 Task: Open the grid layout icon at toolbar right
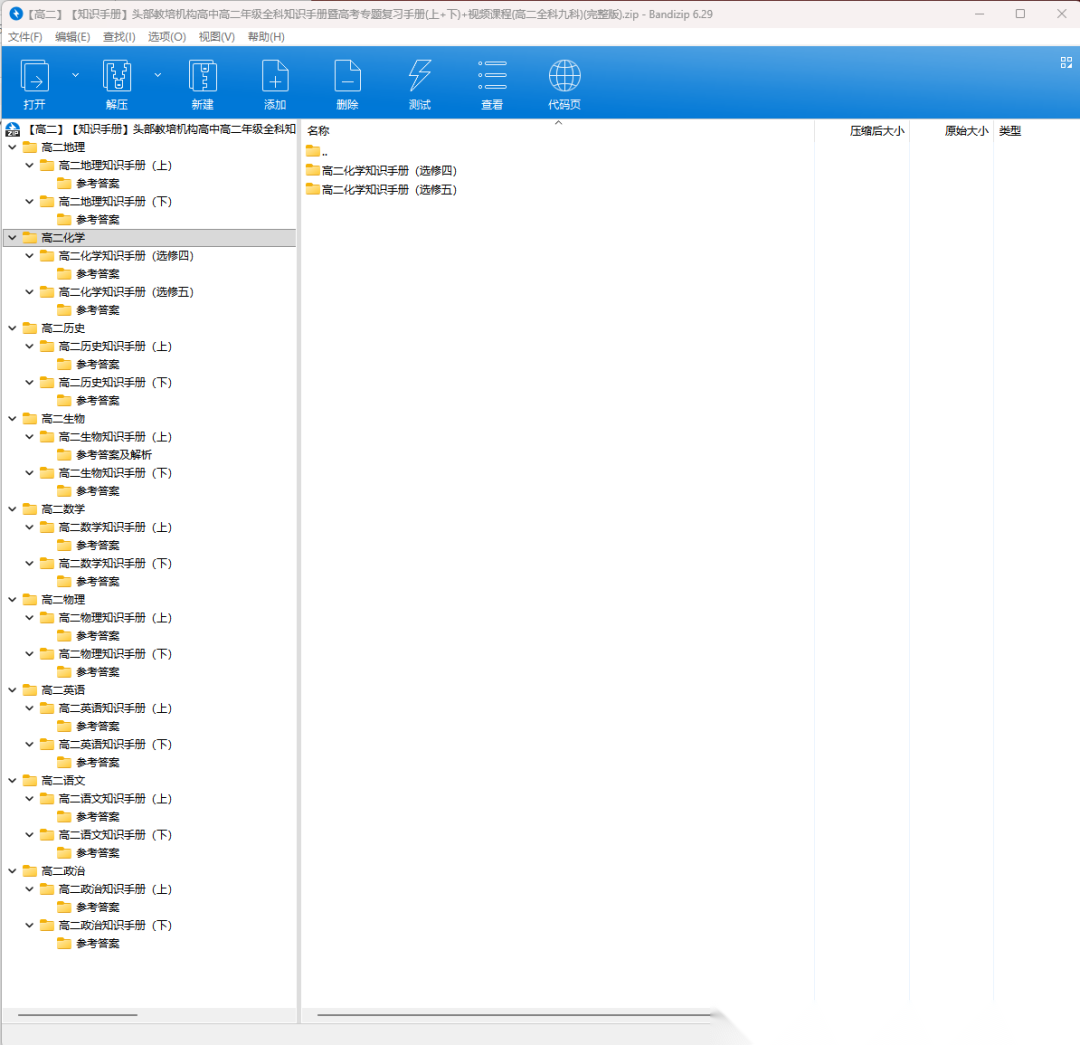coord(1066,62)
